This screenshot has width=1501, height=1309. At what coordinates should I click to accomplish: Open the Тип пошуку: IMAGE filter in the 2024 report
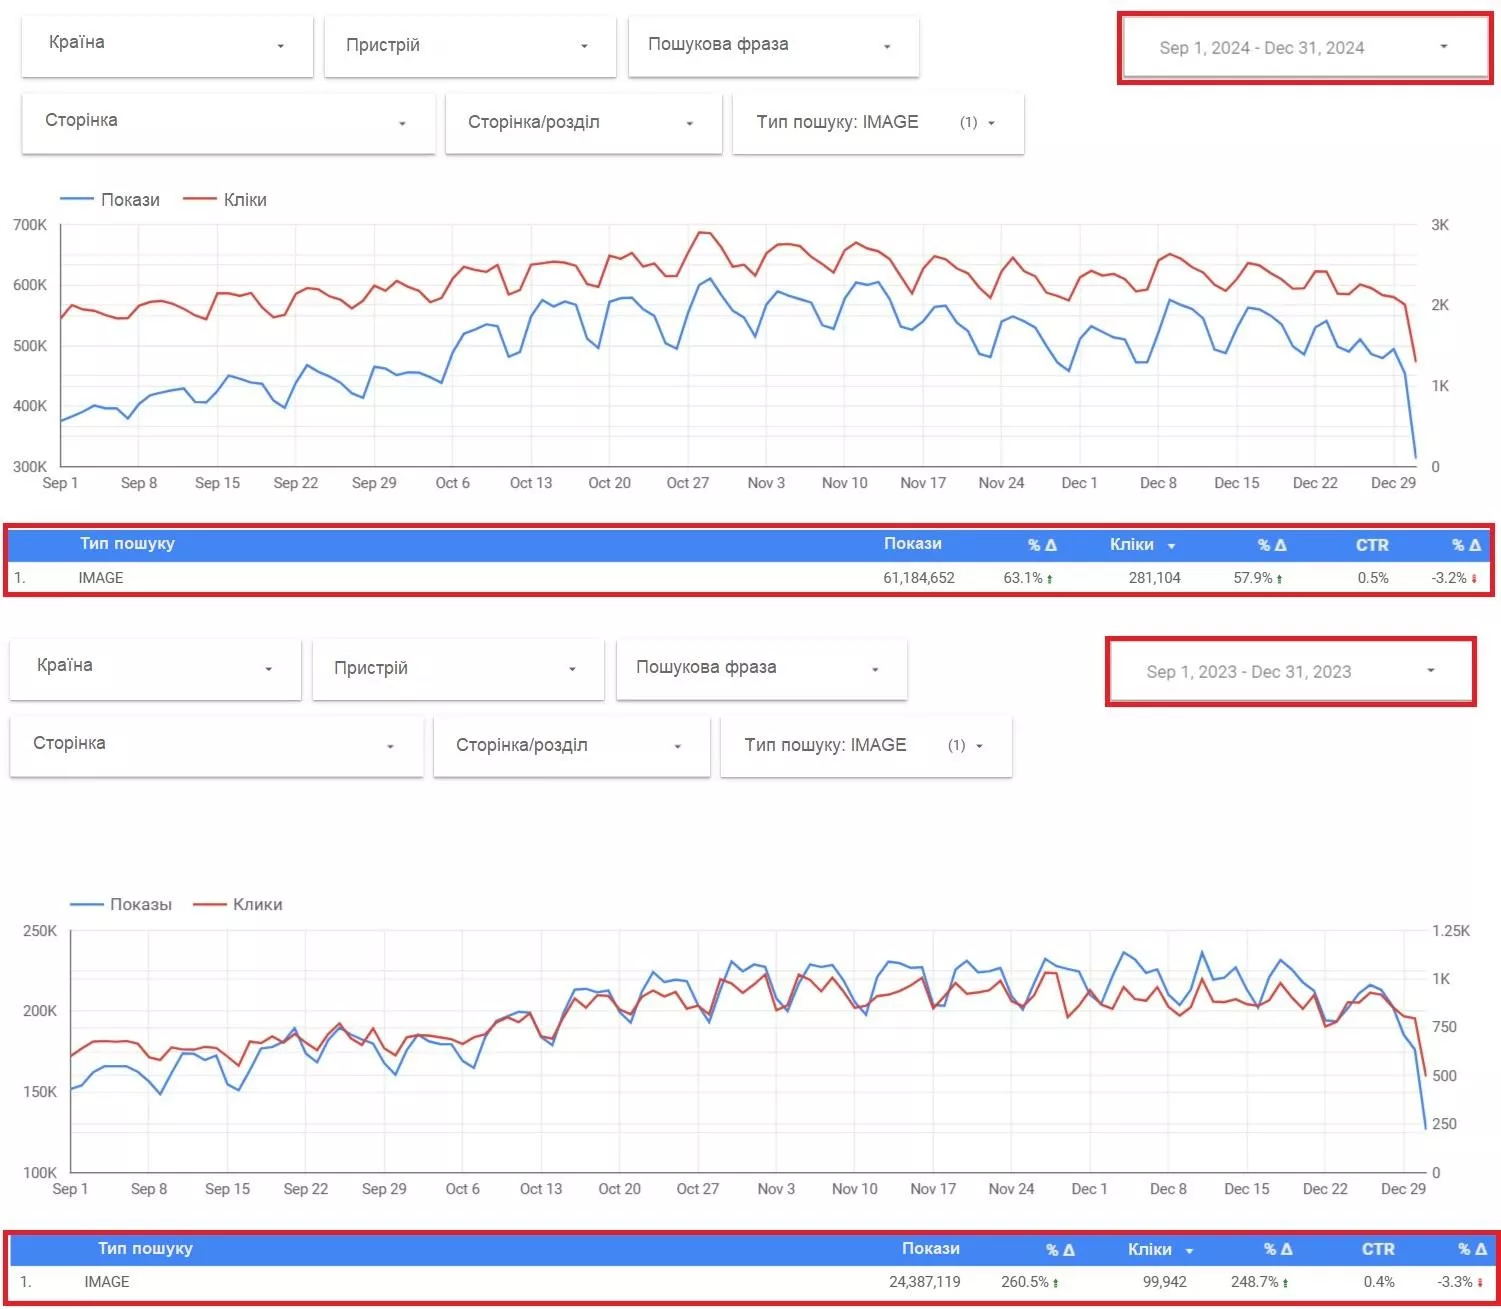(x=878, y=123)
